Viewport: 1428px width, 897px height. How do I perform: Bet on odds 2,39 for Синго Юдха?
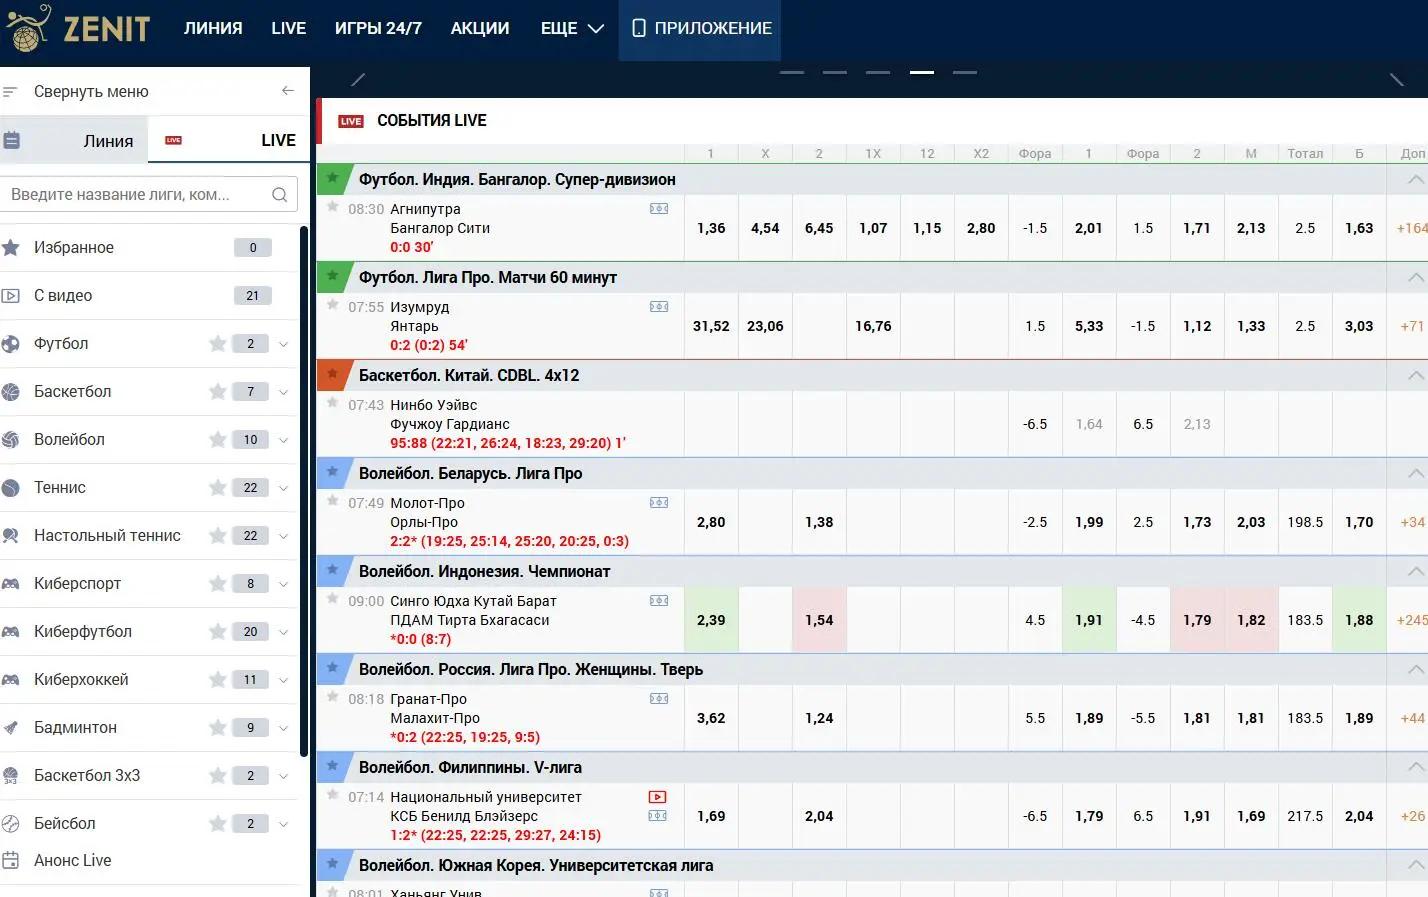coord(711,620)
